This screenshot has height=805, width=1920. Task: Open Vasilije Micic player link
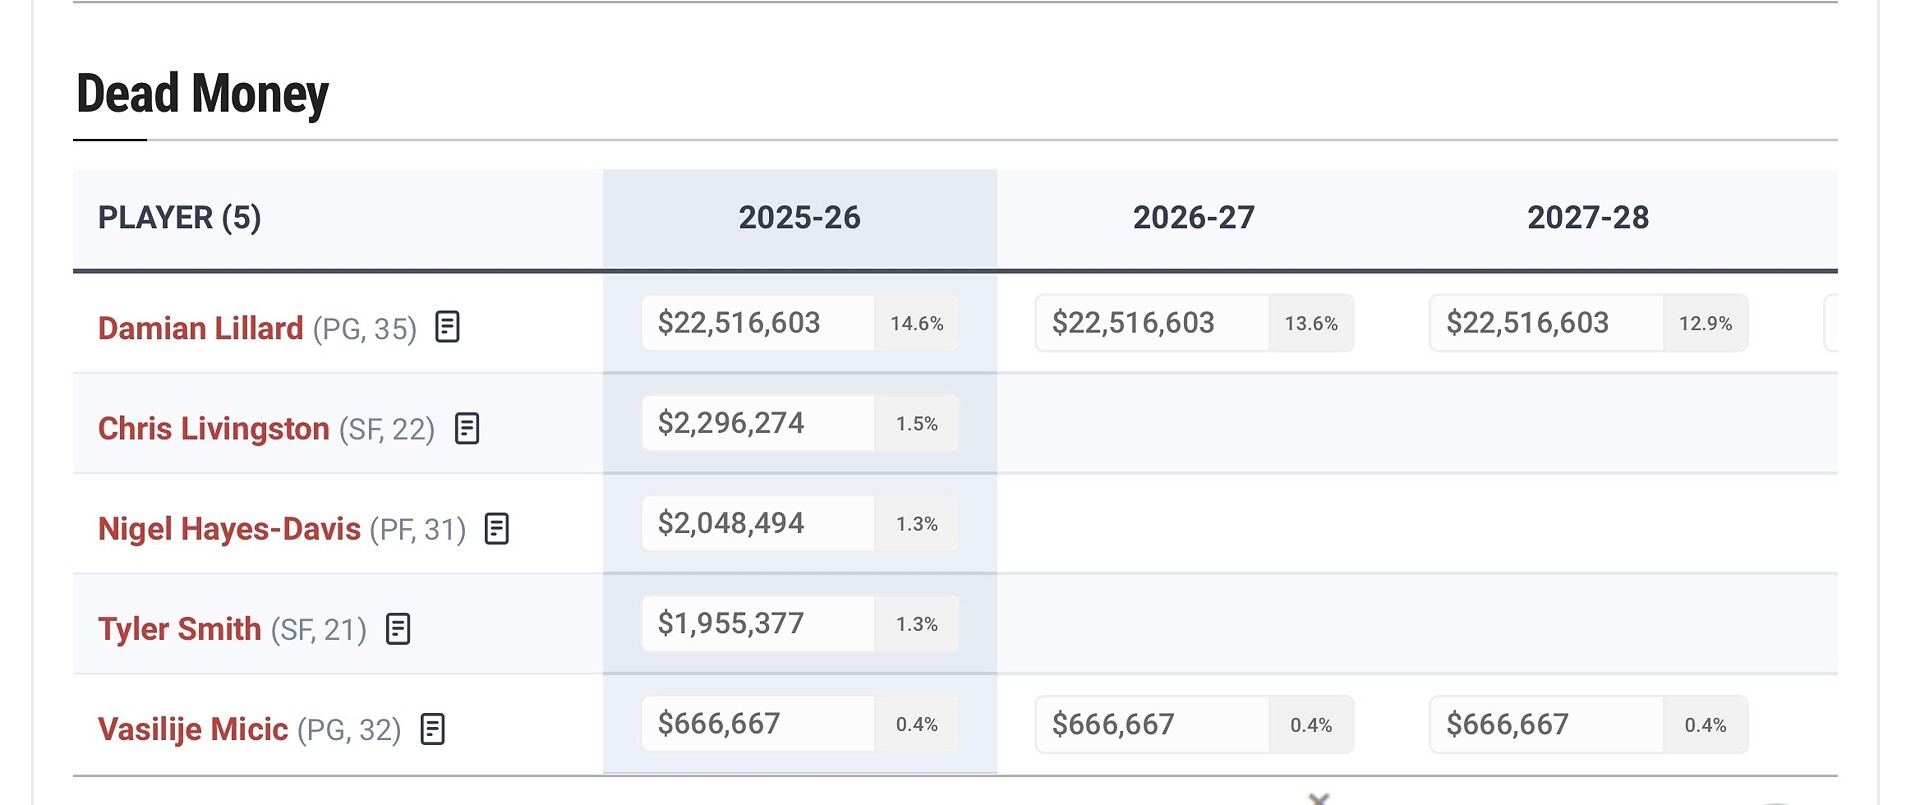(193, 729)
